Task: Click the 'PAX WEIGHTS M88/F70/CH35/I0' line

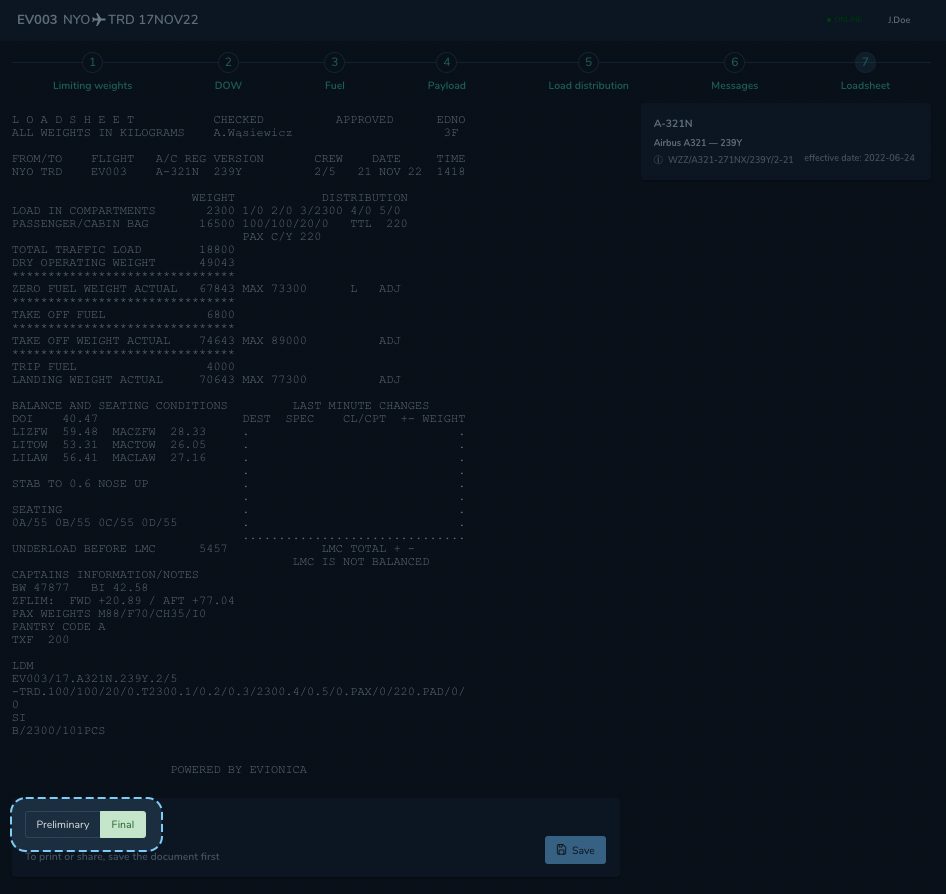Action: (109, 613)
